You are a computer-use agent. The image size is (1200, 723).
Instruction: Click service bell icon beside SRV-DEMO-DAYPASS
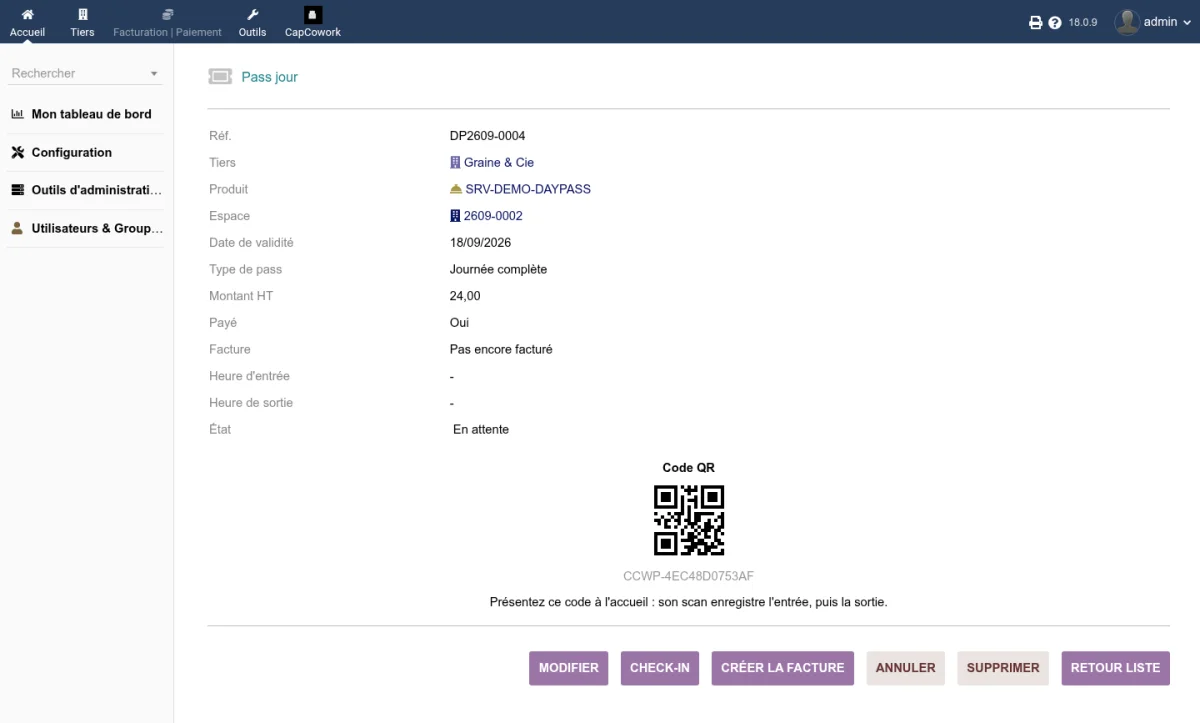coord(456,189)
